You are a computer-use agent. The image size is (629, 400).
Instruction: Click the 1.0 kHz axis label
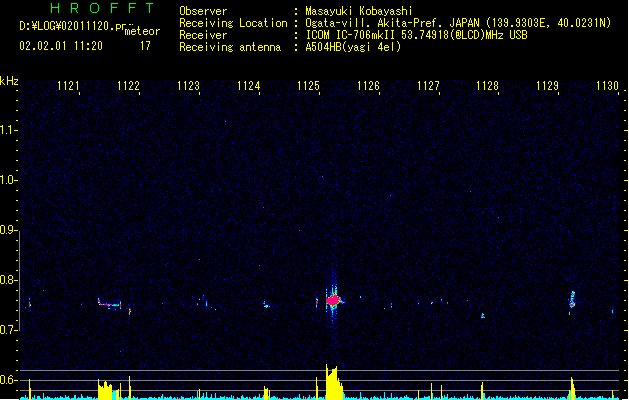tap(8, 180)
